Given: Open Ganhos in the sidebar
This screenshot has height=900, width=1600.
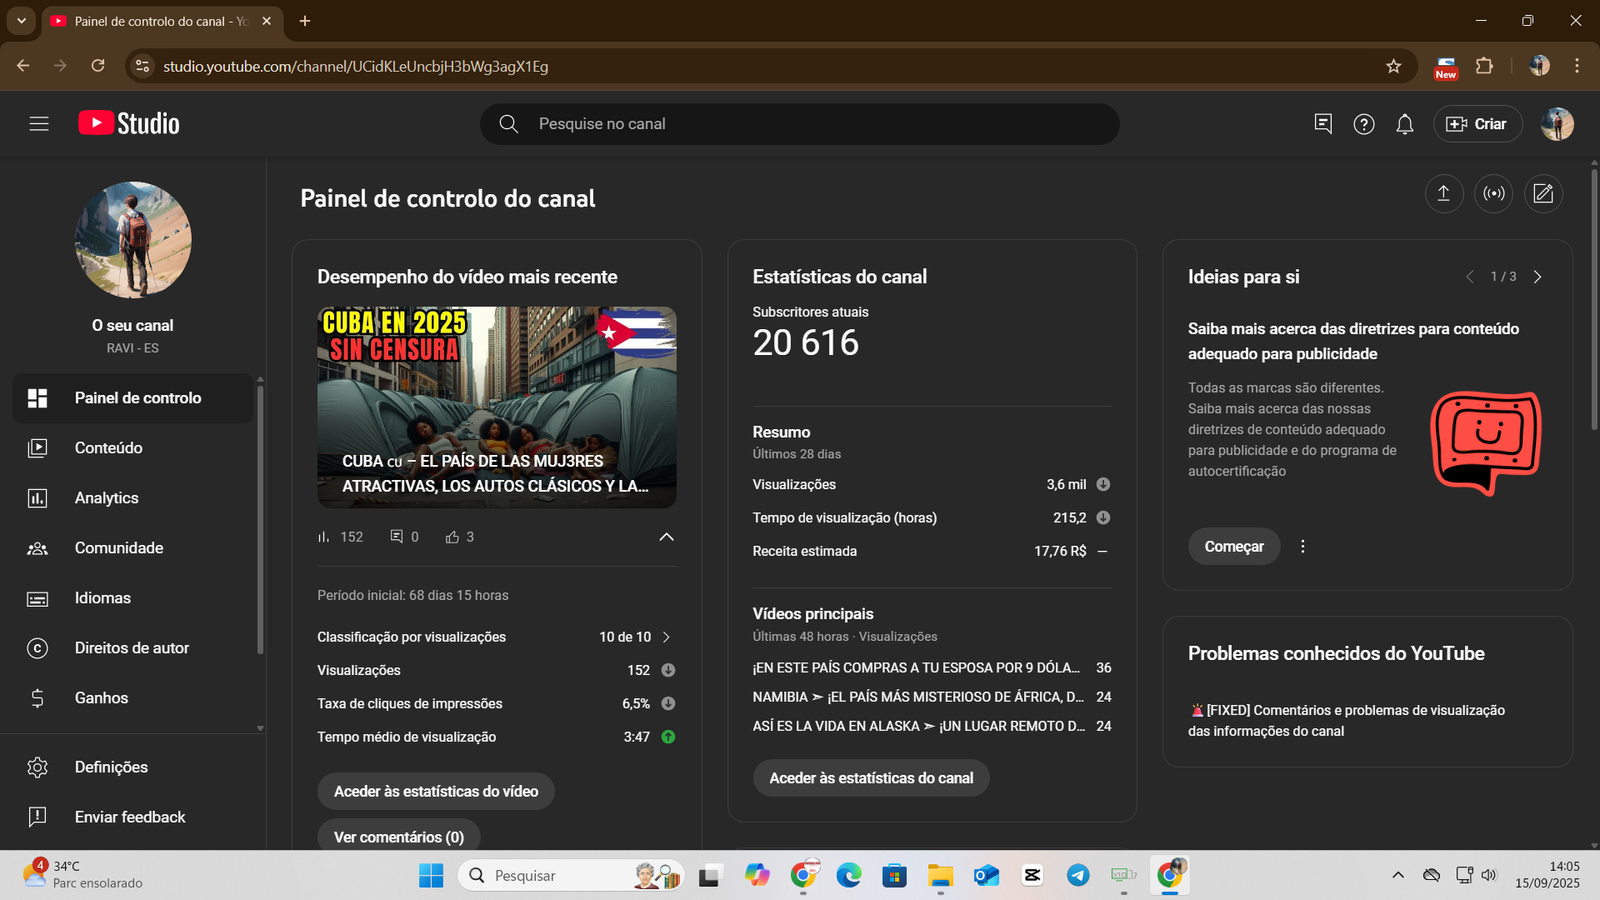Looking at the screenshot, I should pos(133,698).
